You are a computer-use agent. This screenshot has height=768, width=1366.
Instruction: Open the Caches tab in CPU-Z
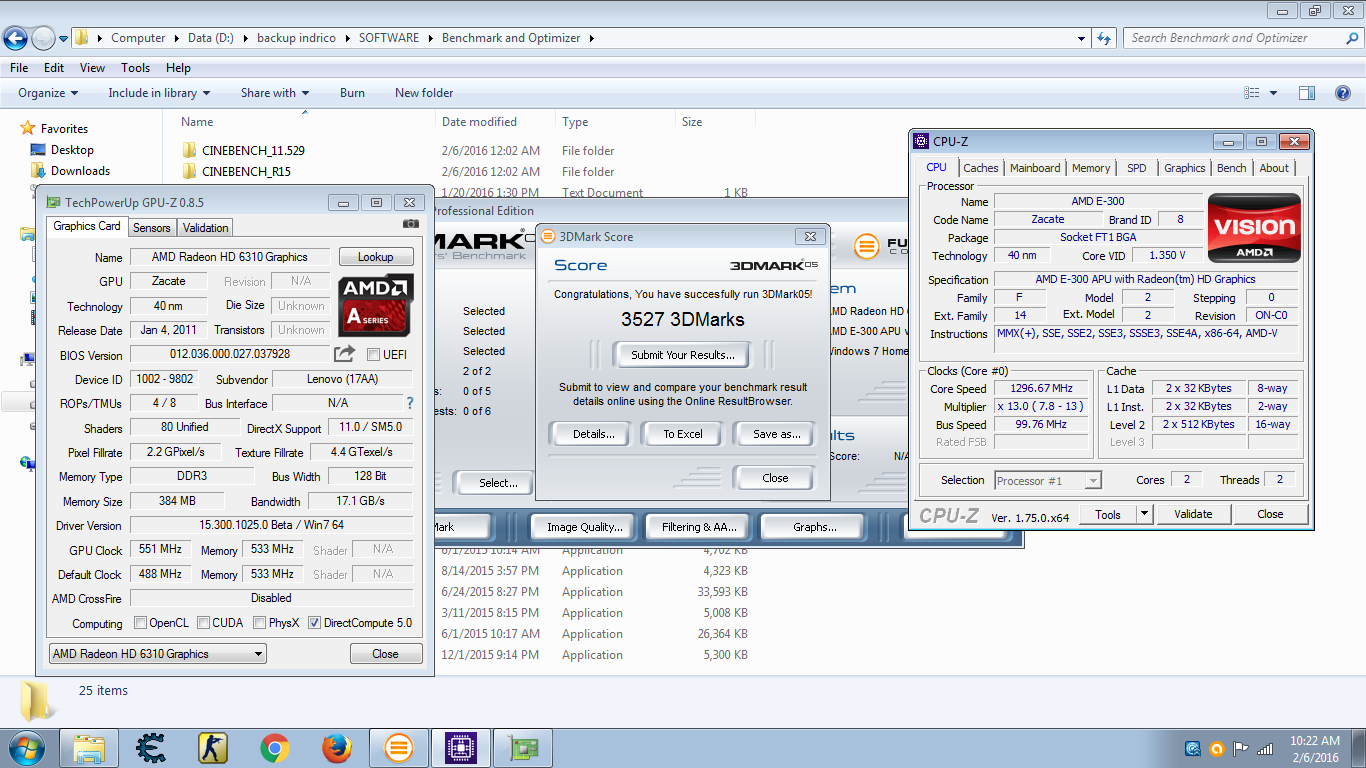tap(981, 168)
